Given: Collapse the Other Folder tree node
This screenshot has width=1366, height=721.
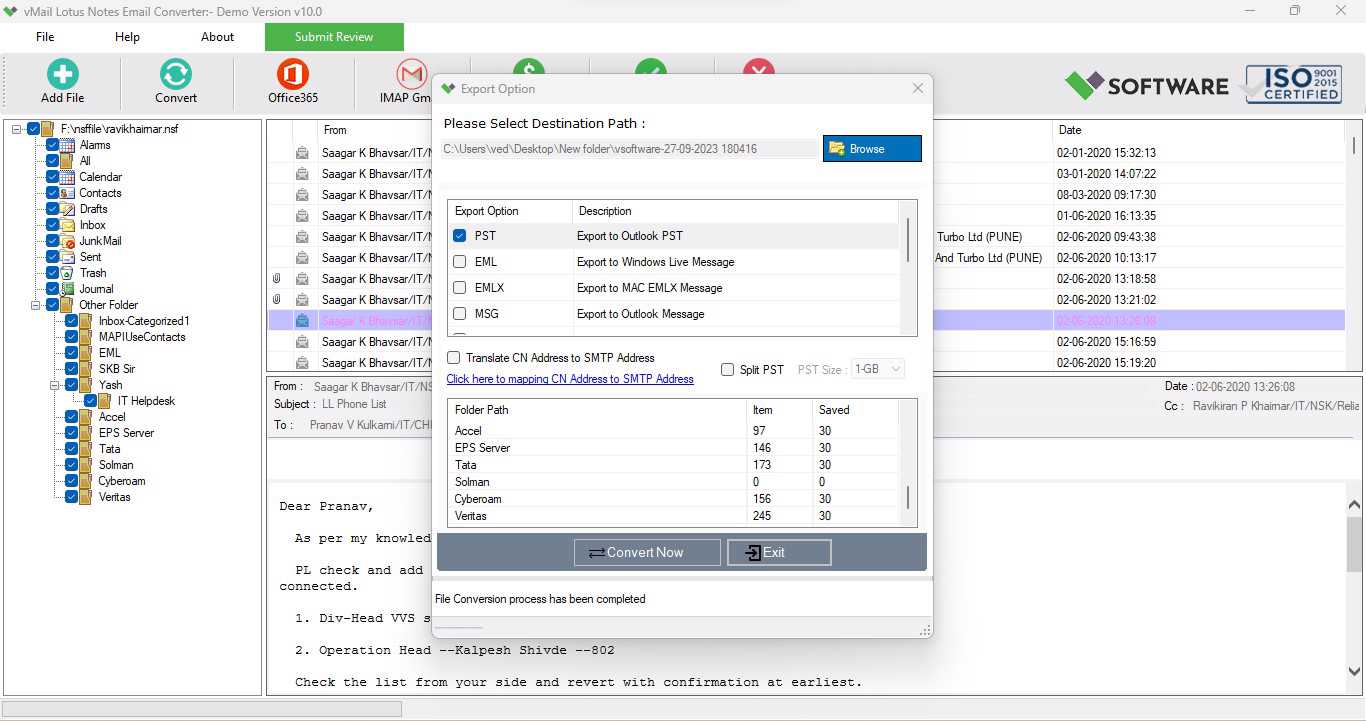Looking at the screenshot, I should (36, 305).
